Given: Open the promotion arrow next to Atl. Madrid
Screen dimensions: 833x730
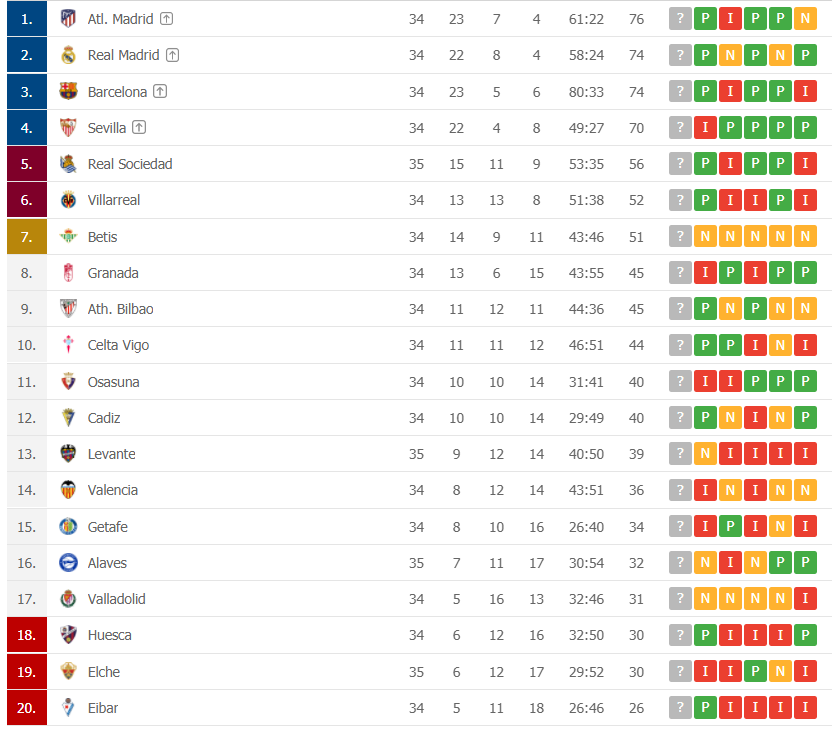Looking at the screenshot, I should coord(165,18).
